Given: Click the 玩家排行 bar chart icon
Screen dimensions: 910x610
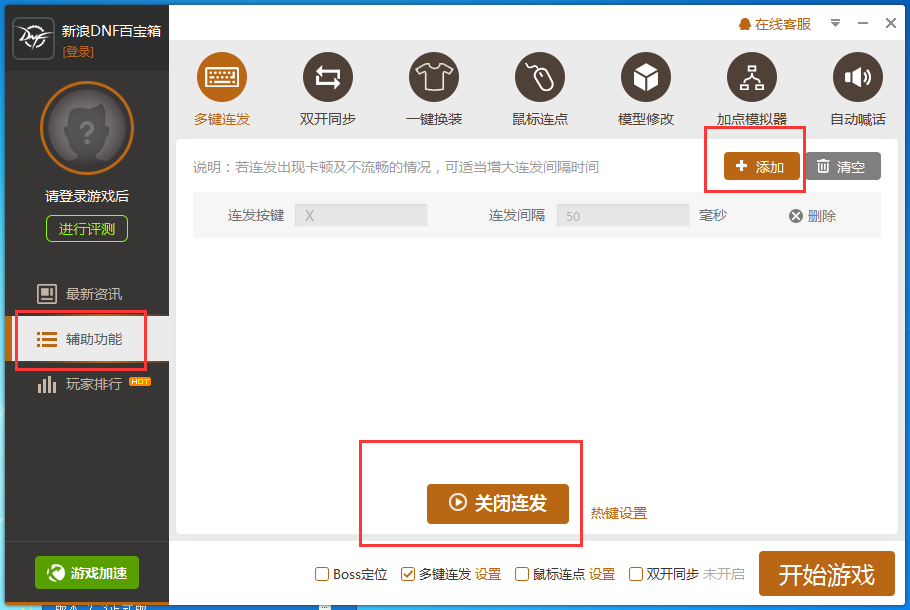Looking at the screenshot, I should pos(46,384).
